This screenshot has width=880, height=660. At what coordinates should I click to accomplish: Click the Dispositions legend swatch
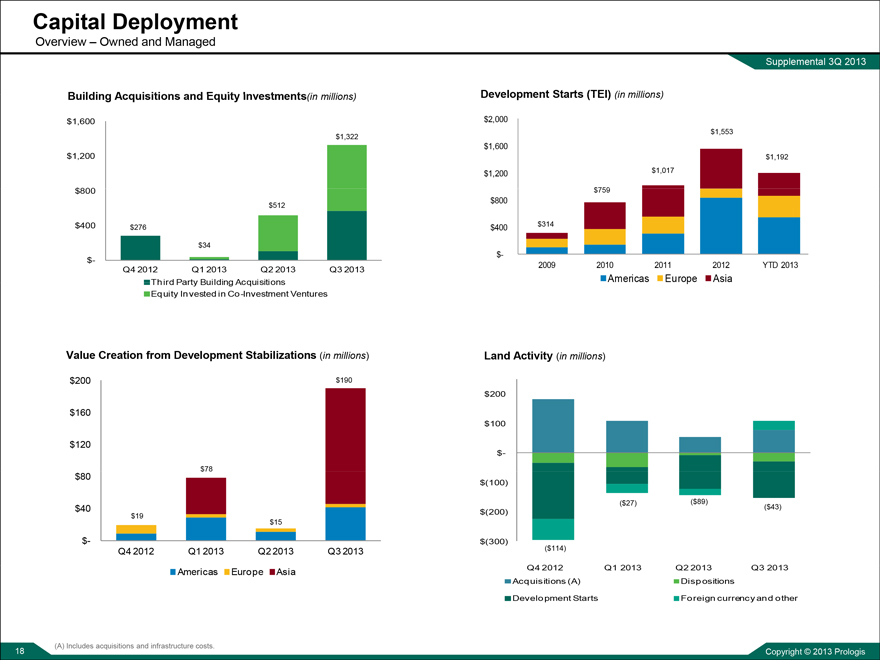677,581
